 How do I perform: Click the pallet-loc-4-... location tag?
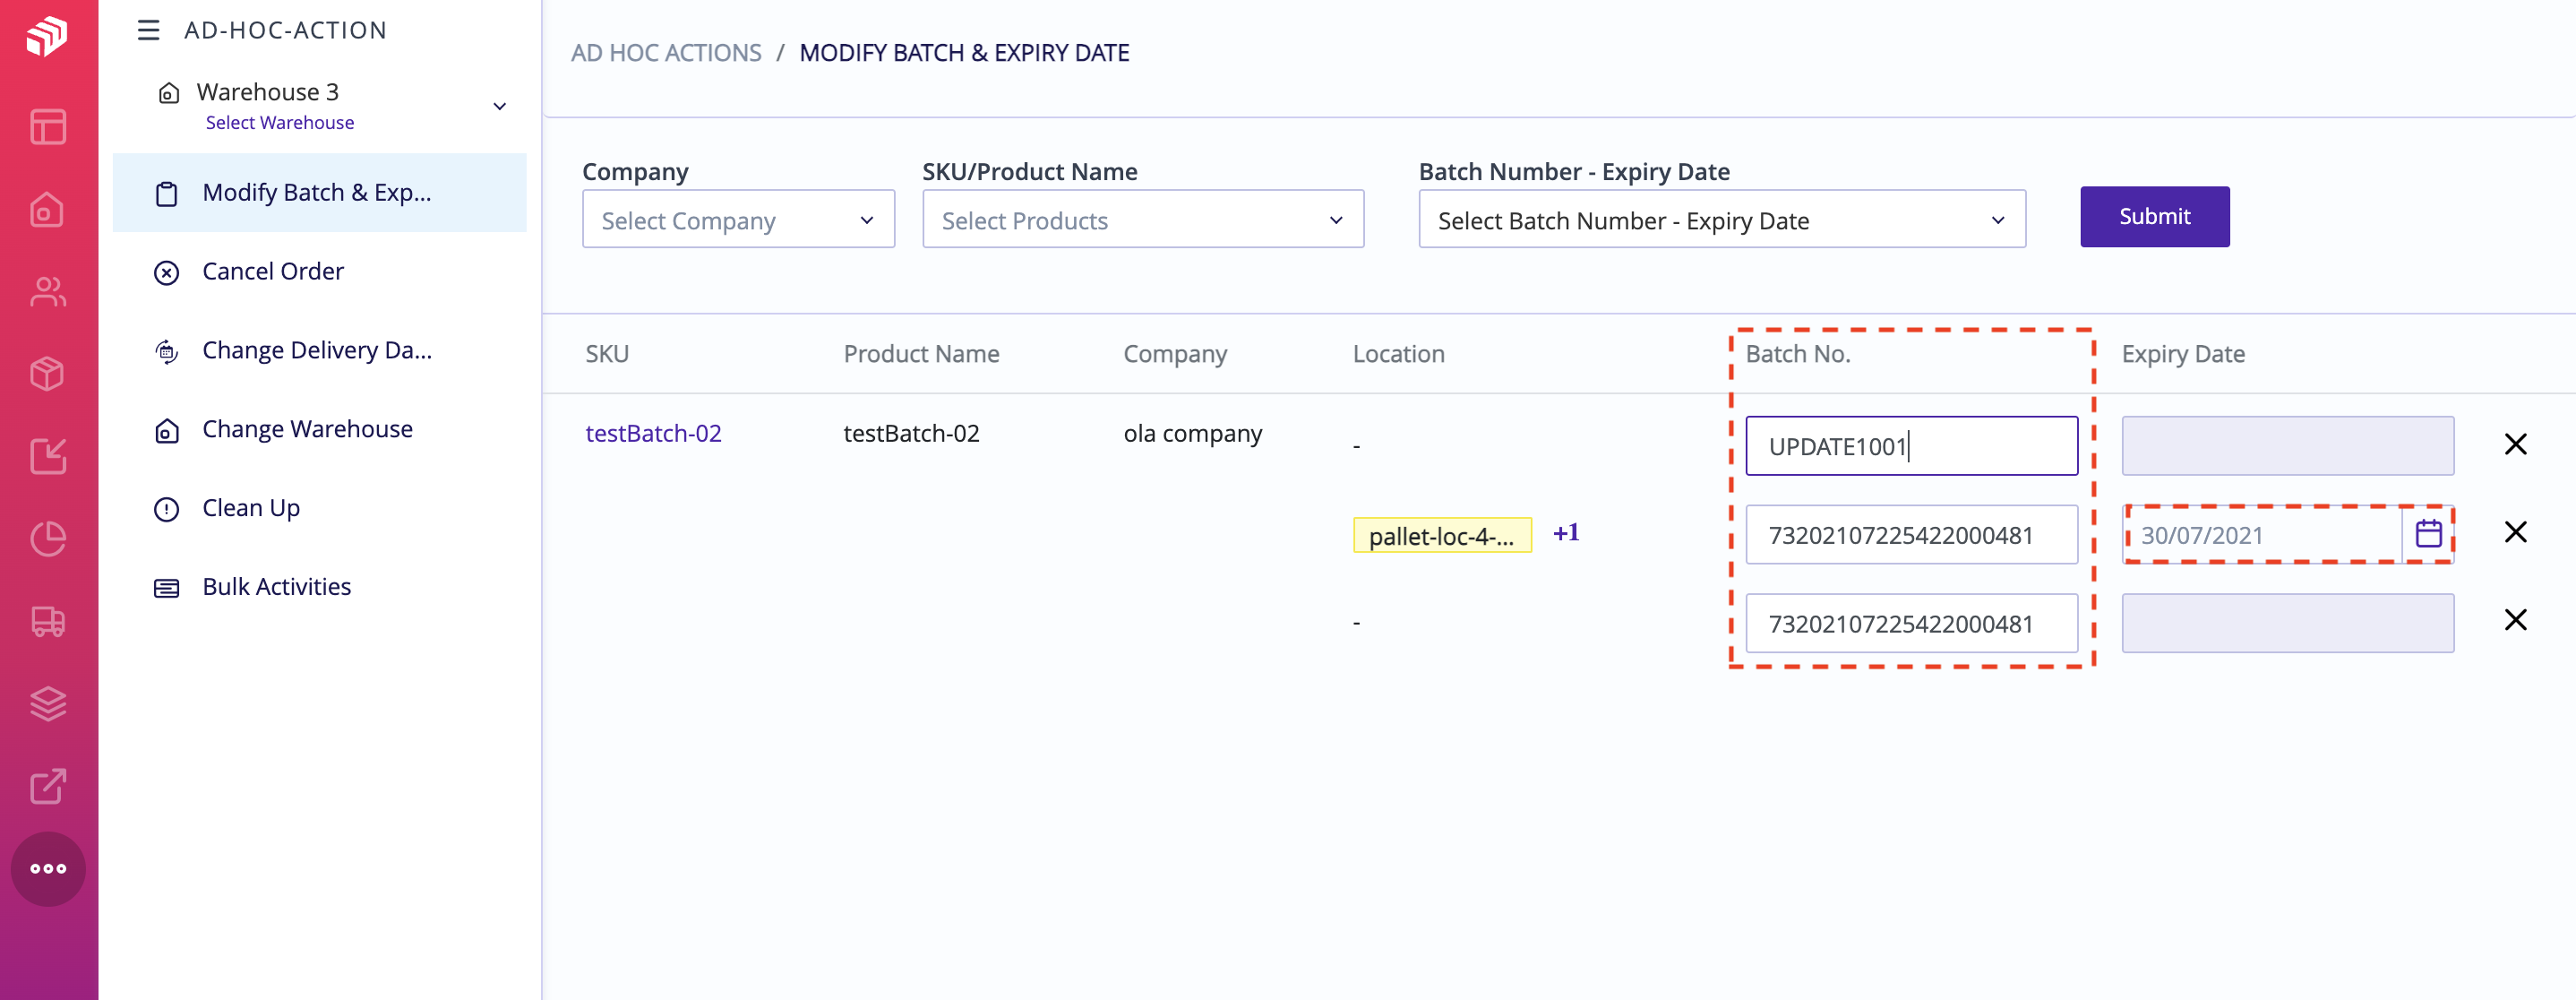[1442, 535]
